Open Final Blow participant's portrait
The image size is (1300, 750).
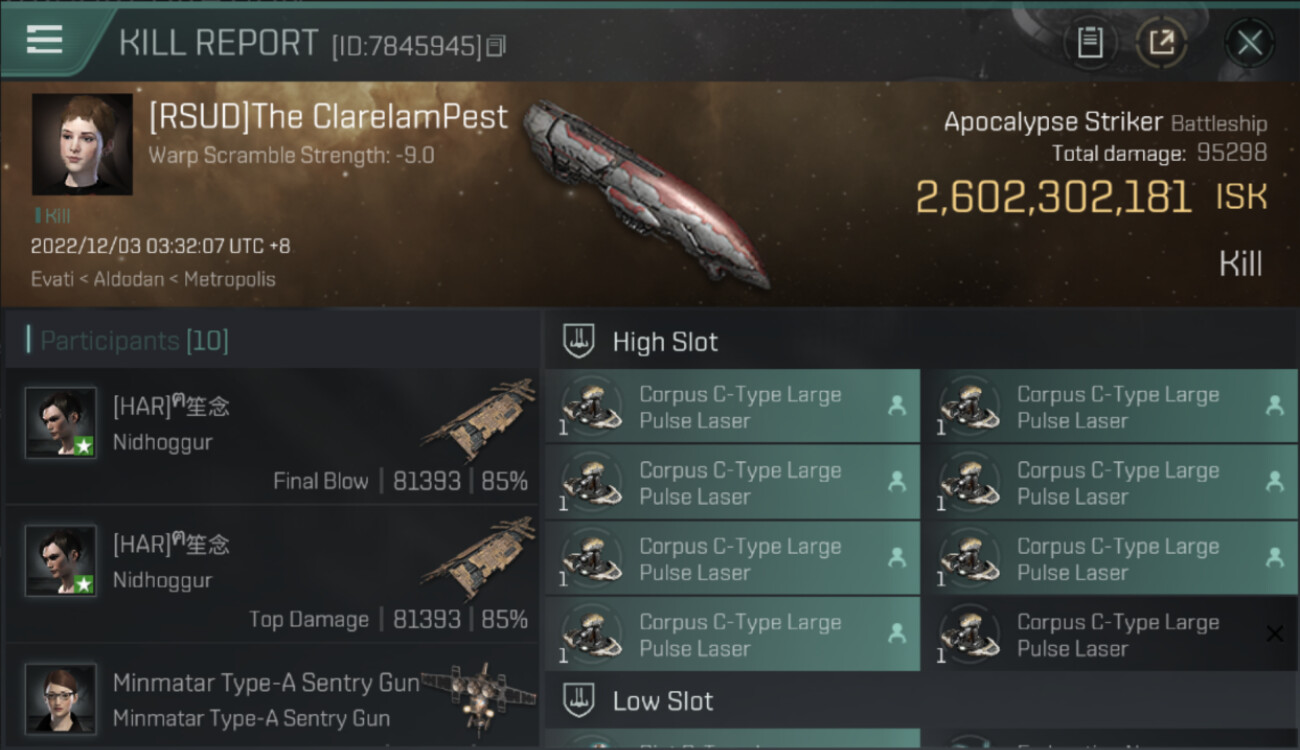click(x=61, y=423)
